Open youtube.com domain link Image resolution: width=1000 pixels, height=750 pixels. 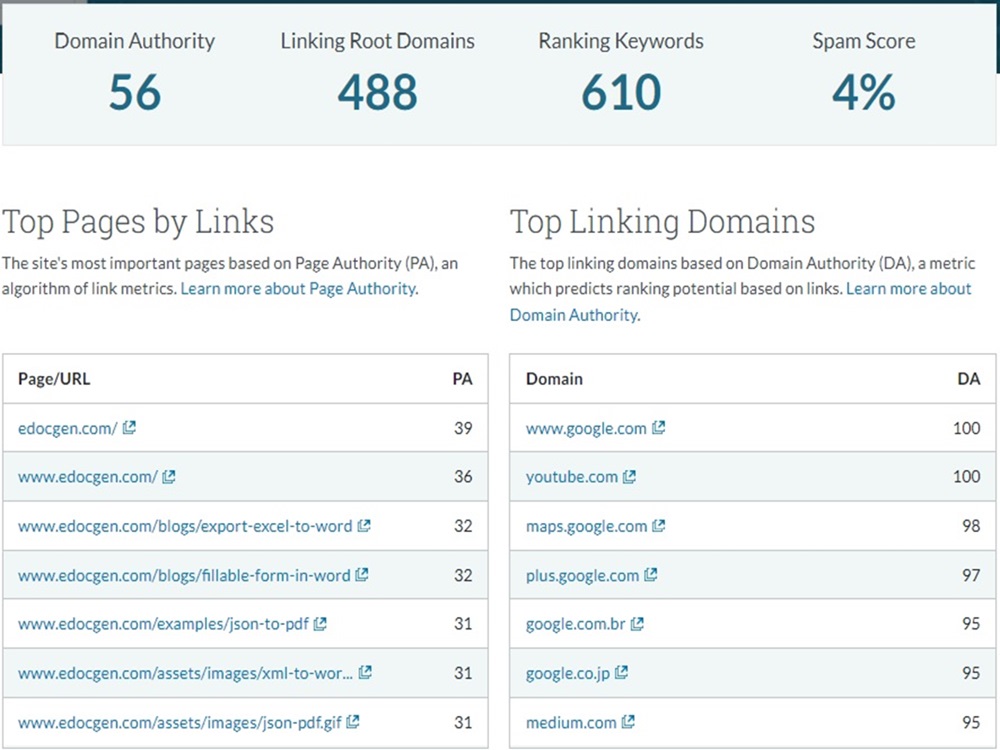coord(571,477)
